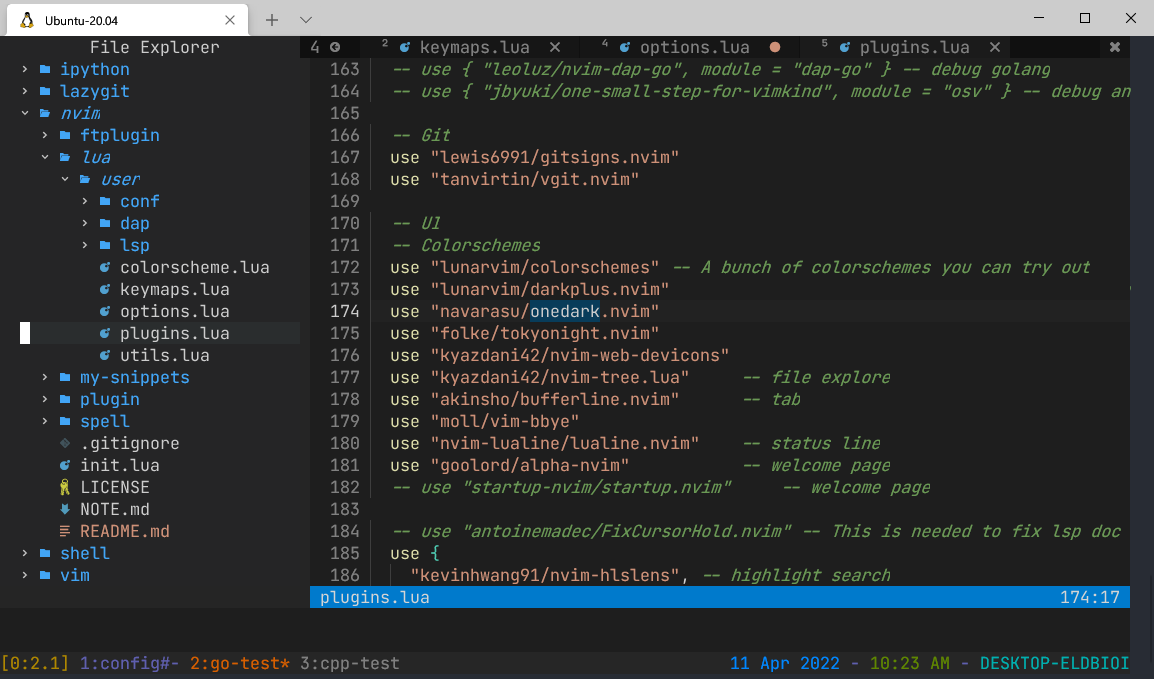Open the new-tab profile dropdown arrow
The height and width of the screenshot is (679, 1154).
[x=306, y=19]
